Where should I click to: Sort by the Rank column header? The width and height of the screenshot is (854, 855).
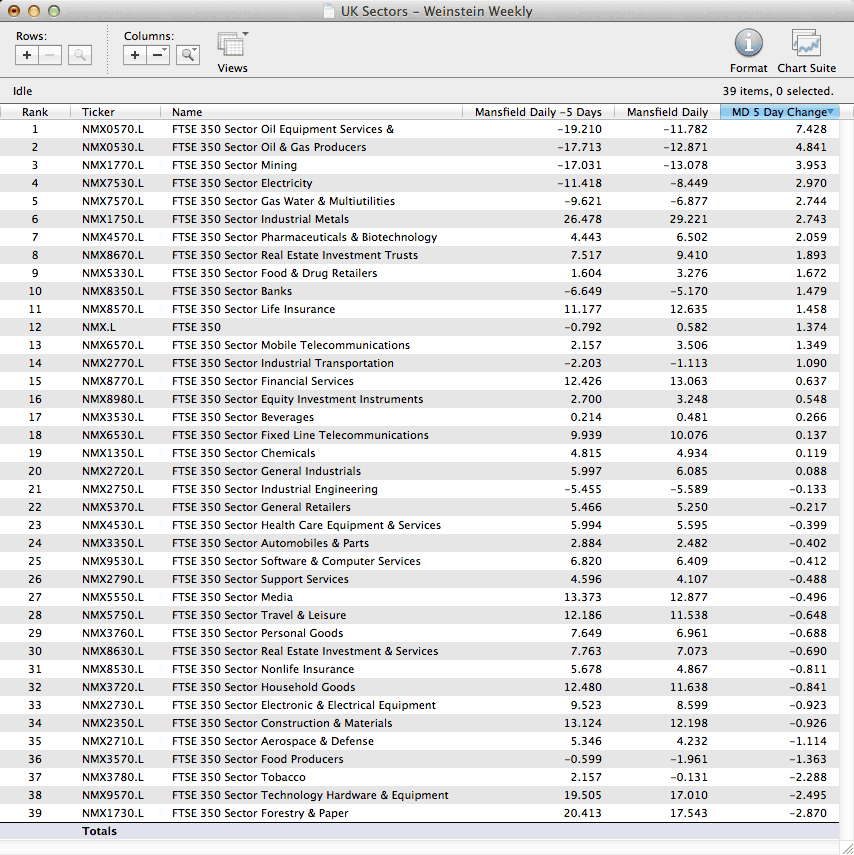(x=35, y=112)
